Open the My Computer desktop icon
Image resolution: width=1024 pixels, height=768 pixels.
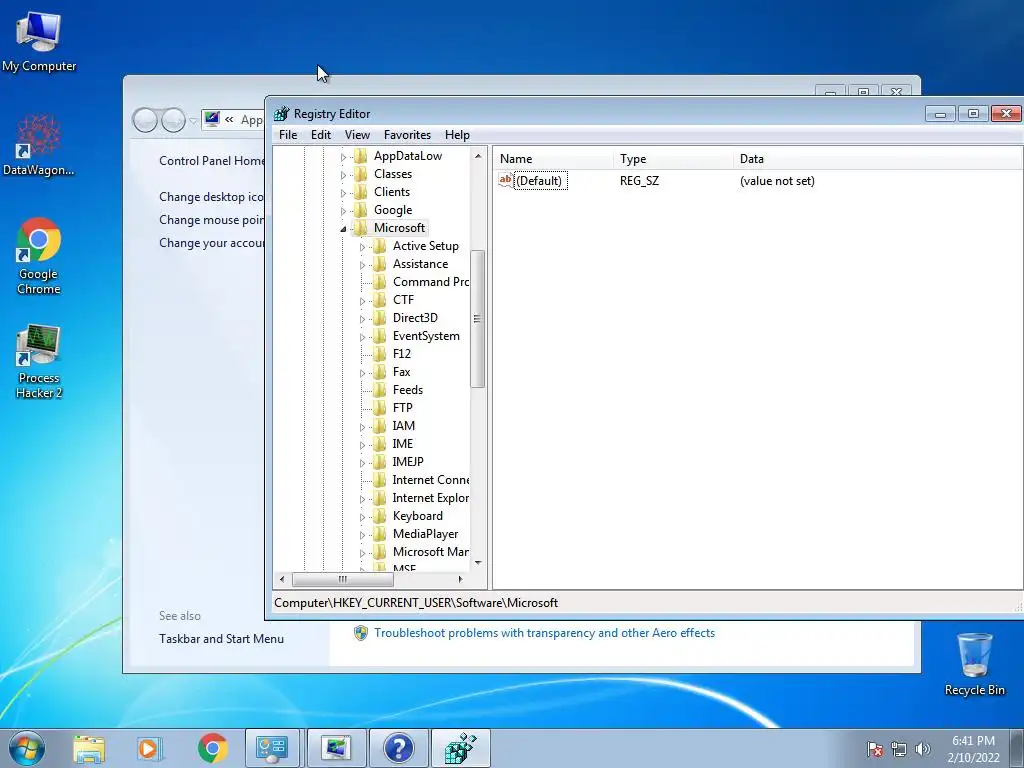[39, 40]
